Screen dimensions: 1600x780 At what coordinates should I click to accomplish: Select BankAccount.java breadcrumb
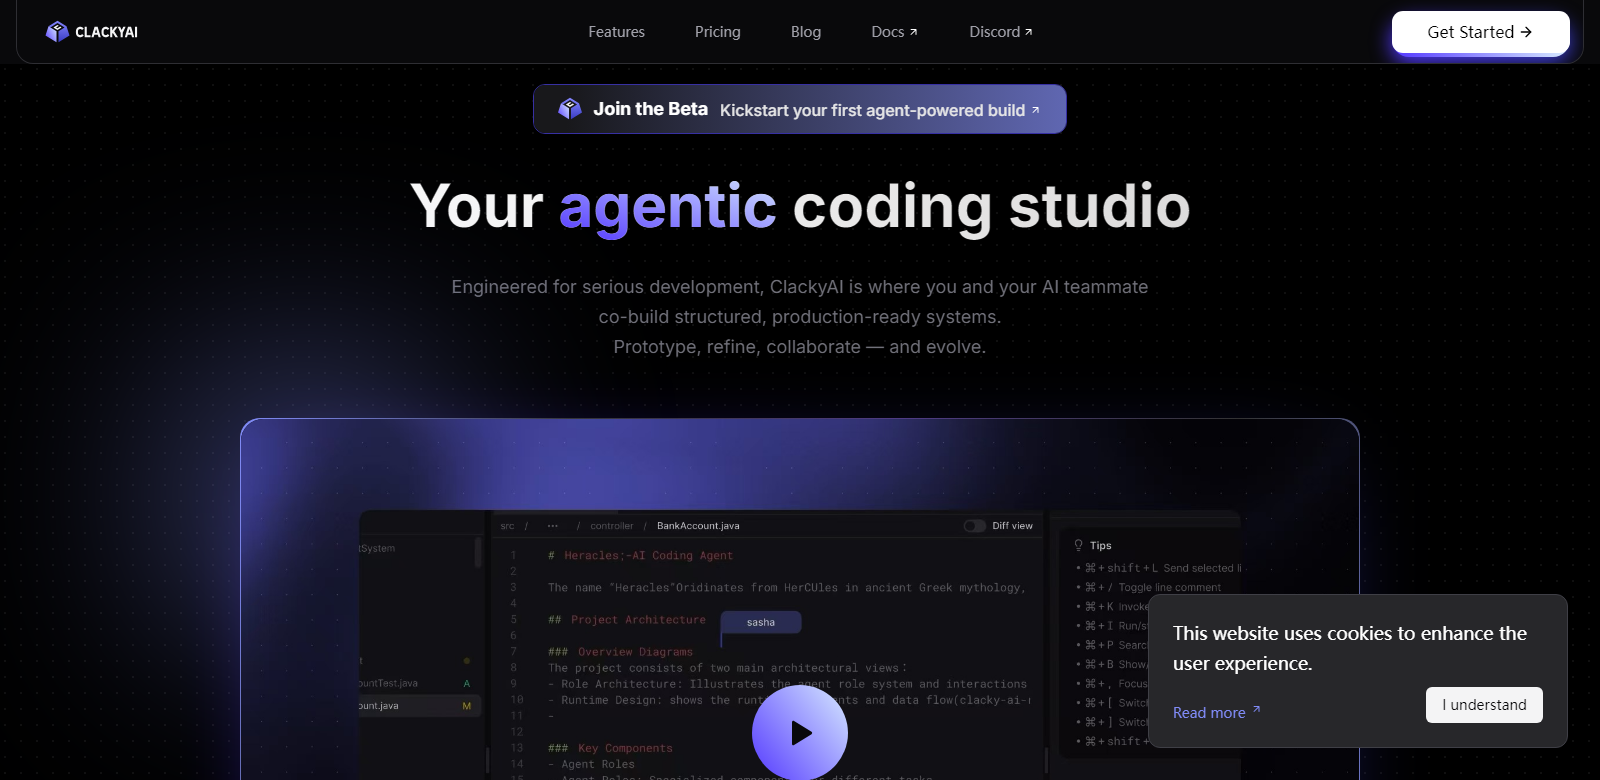(698, 526)
